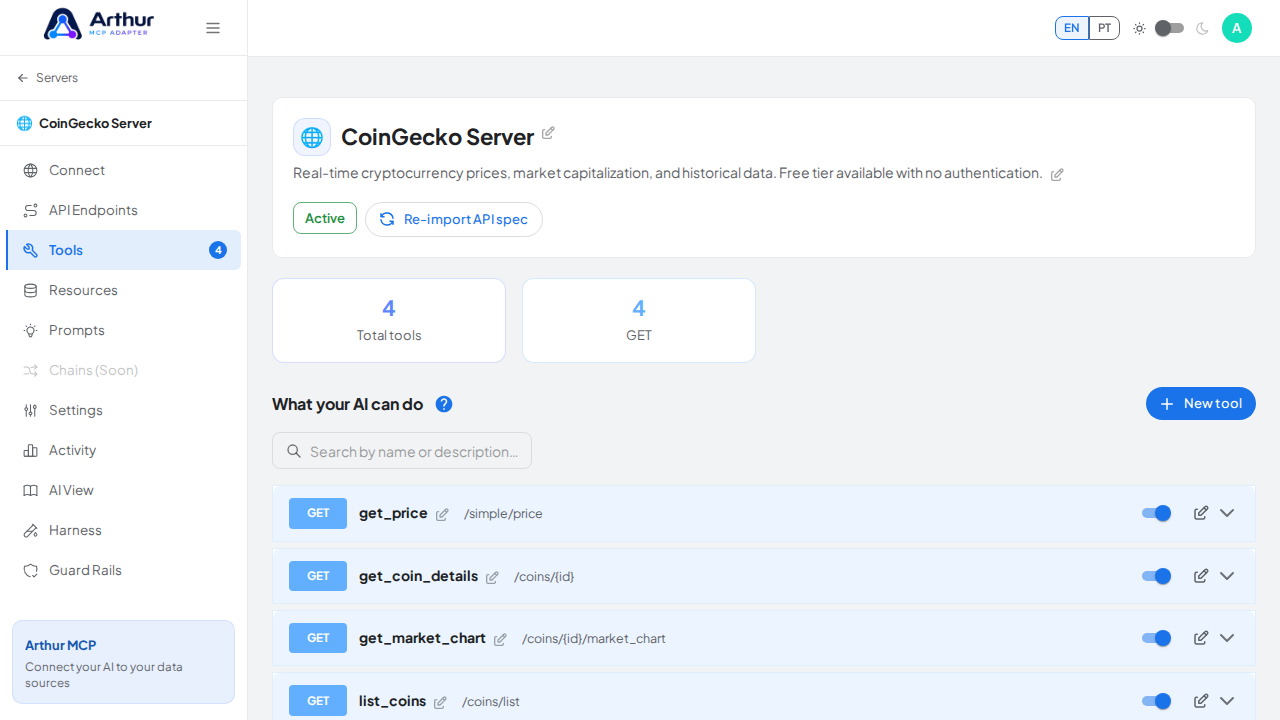The image size is (1280, 720).
Task: Click the sun light-mode icon
Action: coord(1139,28)
